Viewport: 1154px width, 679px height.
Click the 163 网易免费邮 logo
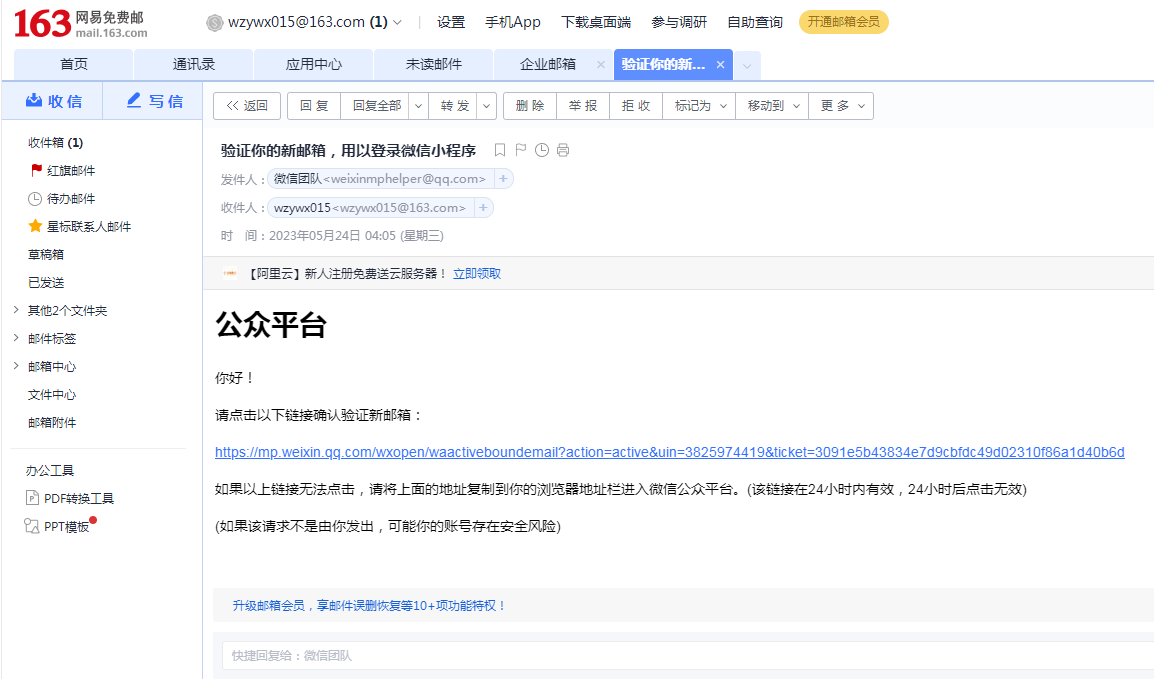click(x=80, y=24)
